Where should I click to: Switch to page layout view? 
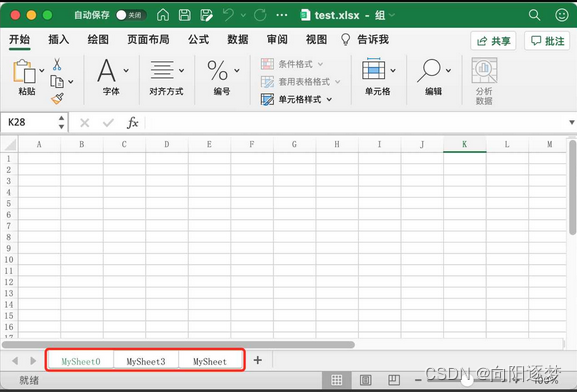365,380
